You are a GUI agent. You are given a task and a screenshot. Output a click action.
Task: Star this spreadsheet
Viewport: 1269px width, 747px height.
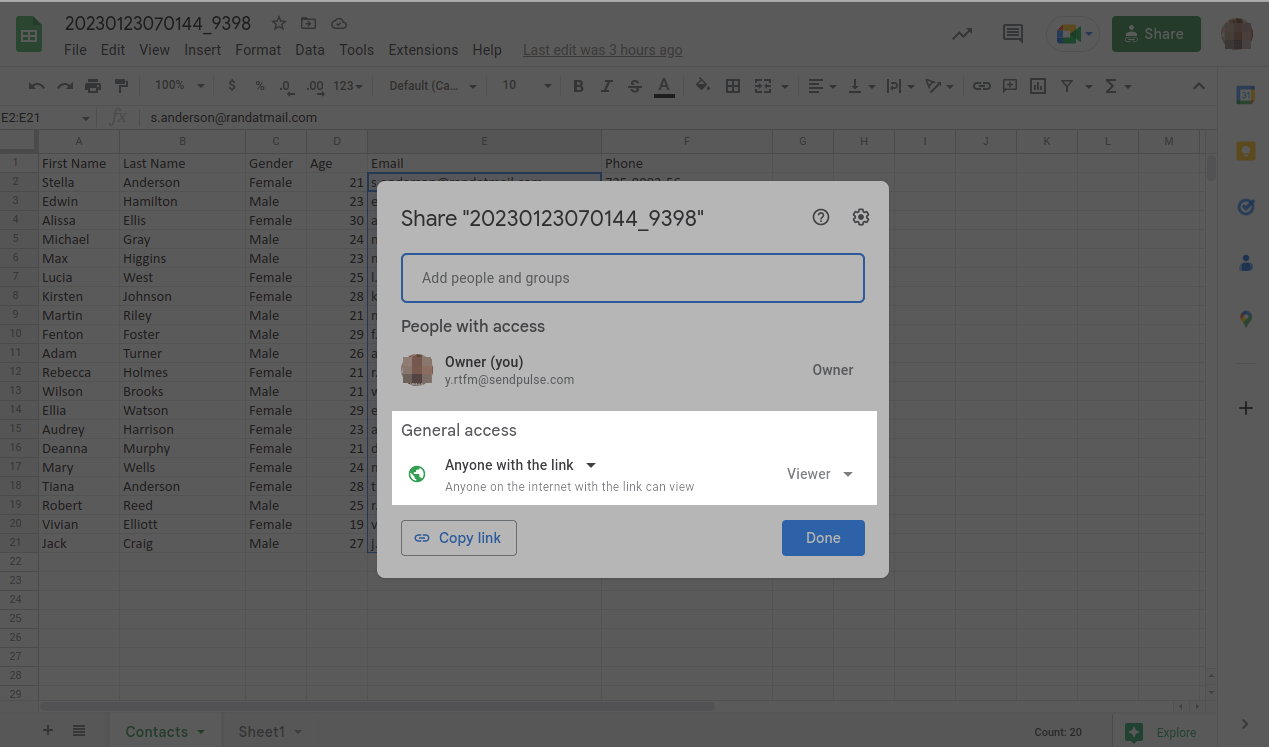point(279,23)
